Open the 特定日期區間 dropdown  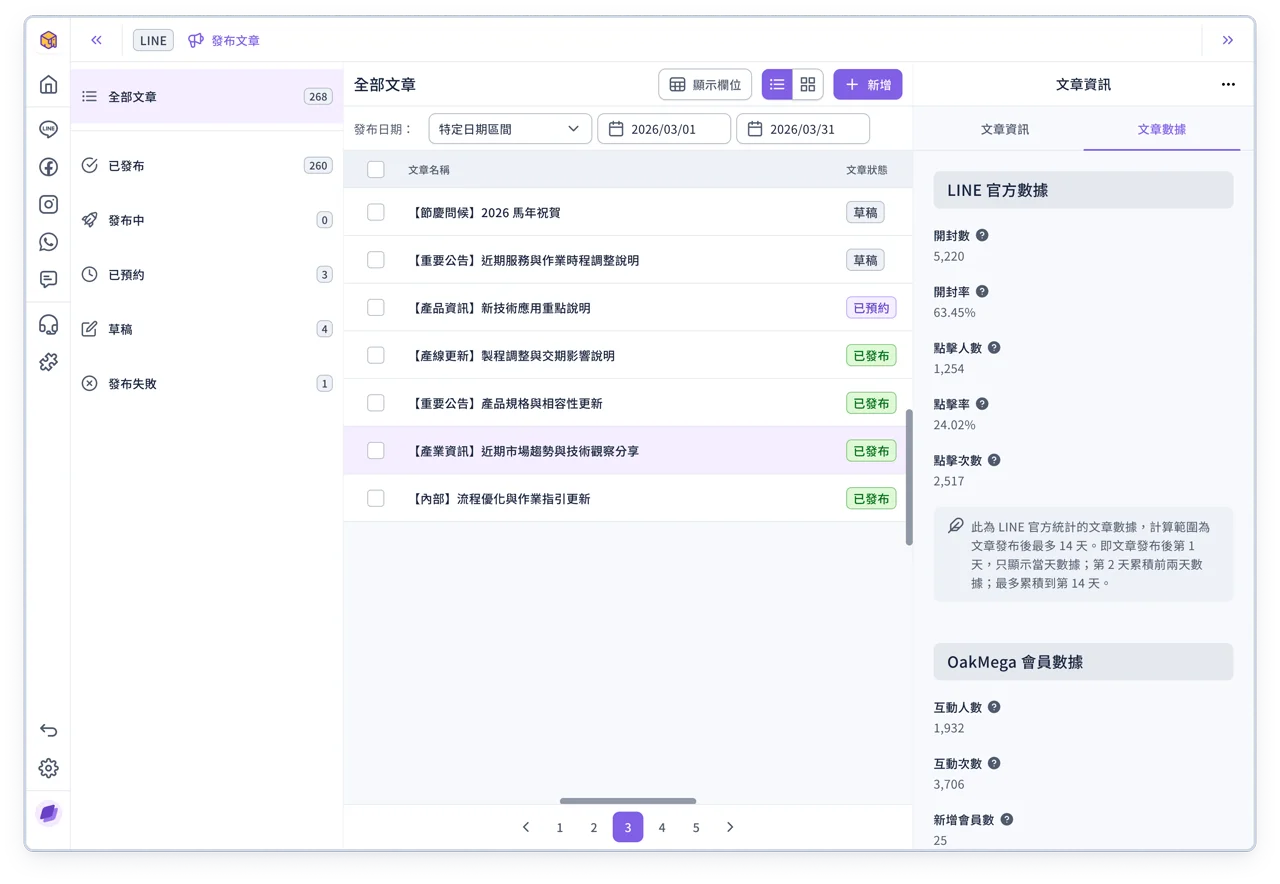tap(510, 129)
